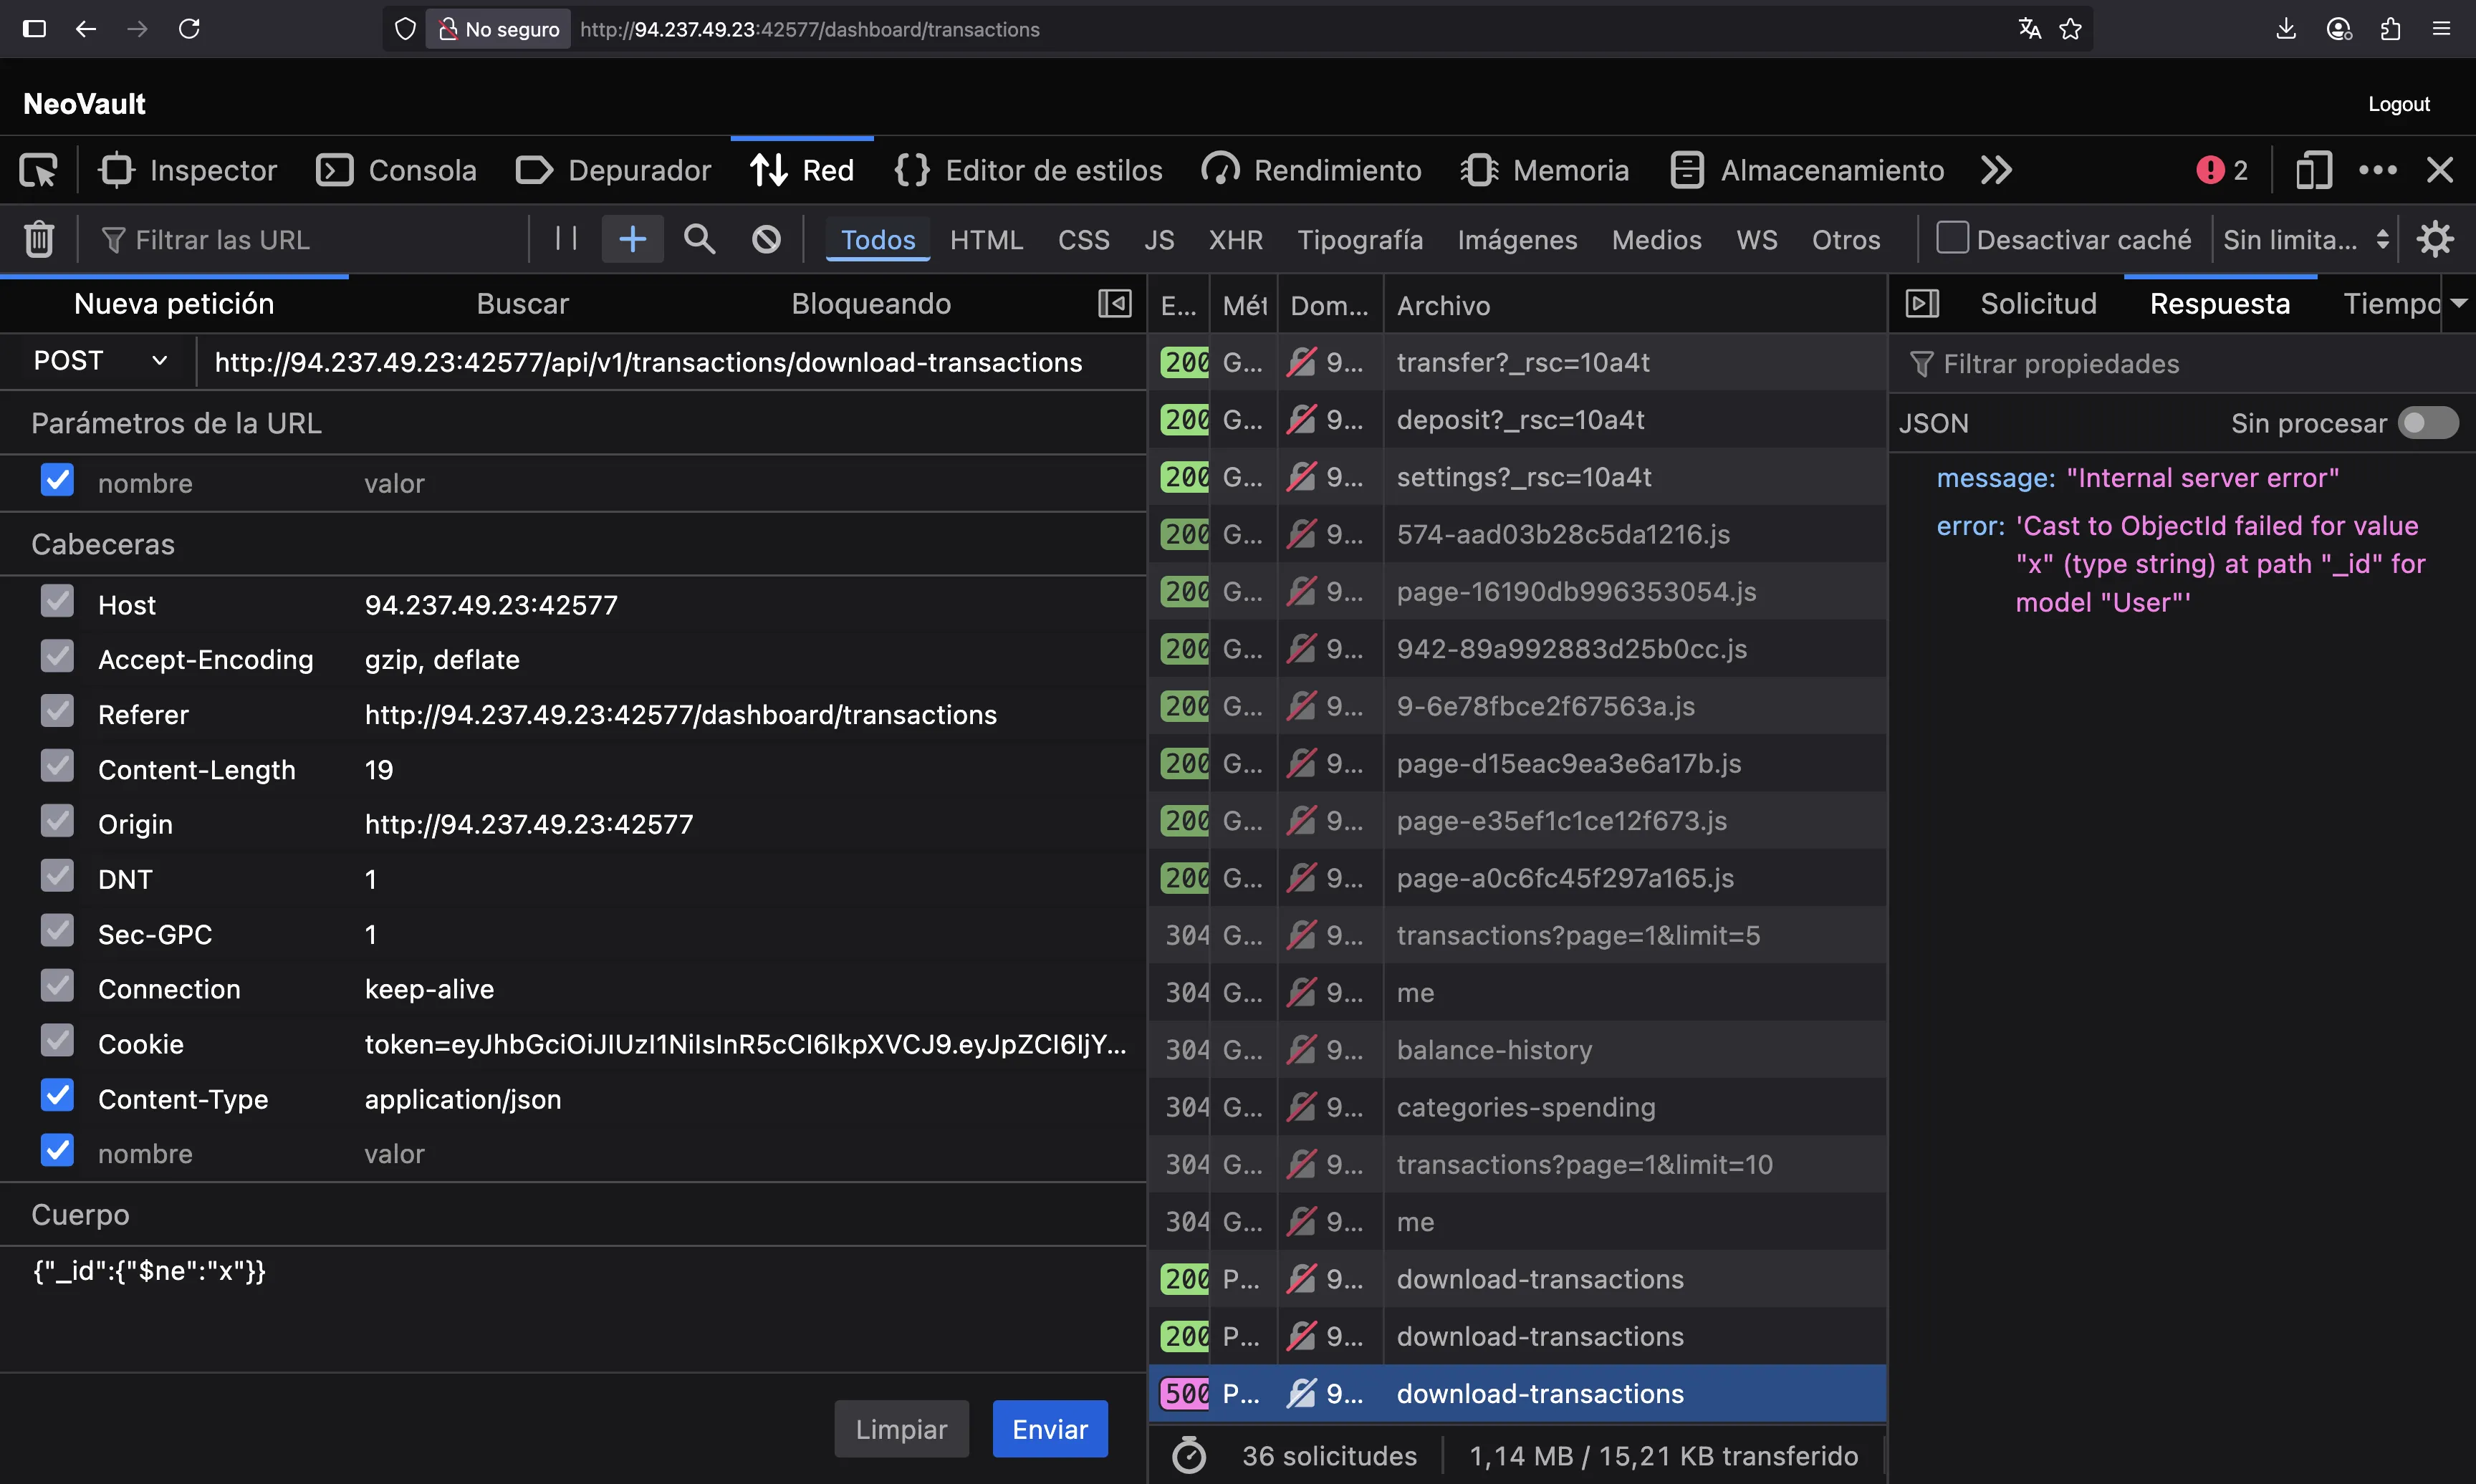This screenshot has height=1484, width=2476.
Task: Open the Buscar panel tab
Action: [x=522, y=303]
